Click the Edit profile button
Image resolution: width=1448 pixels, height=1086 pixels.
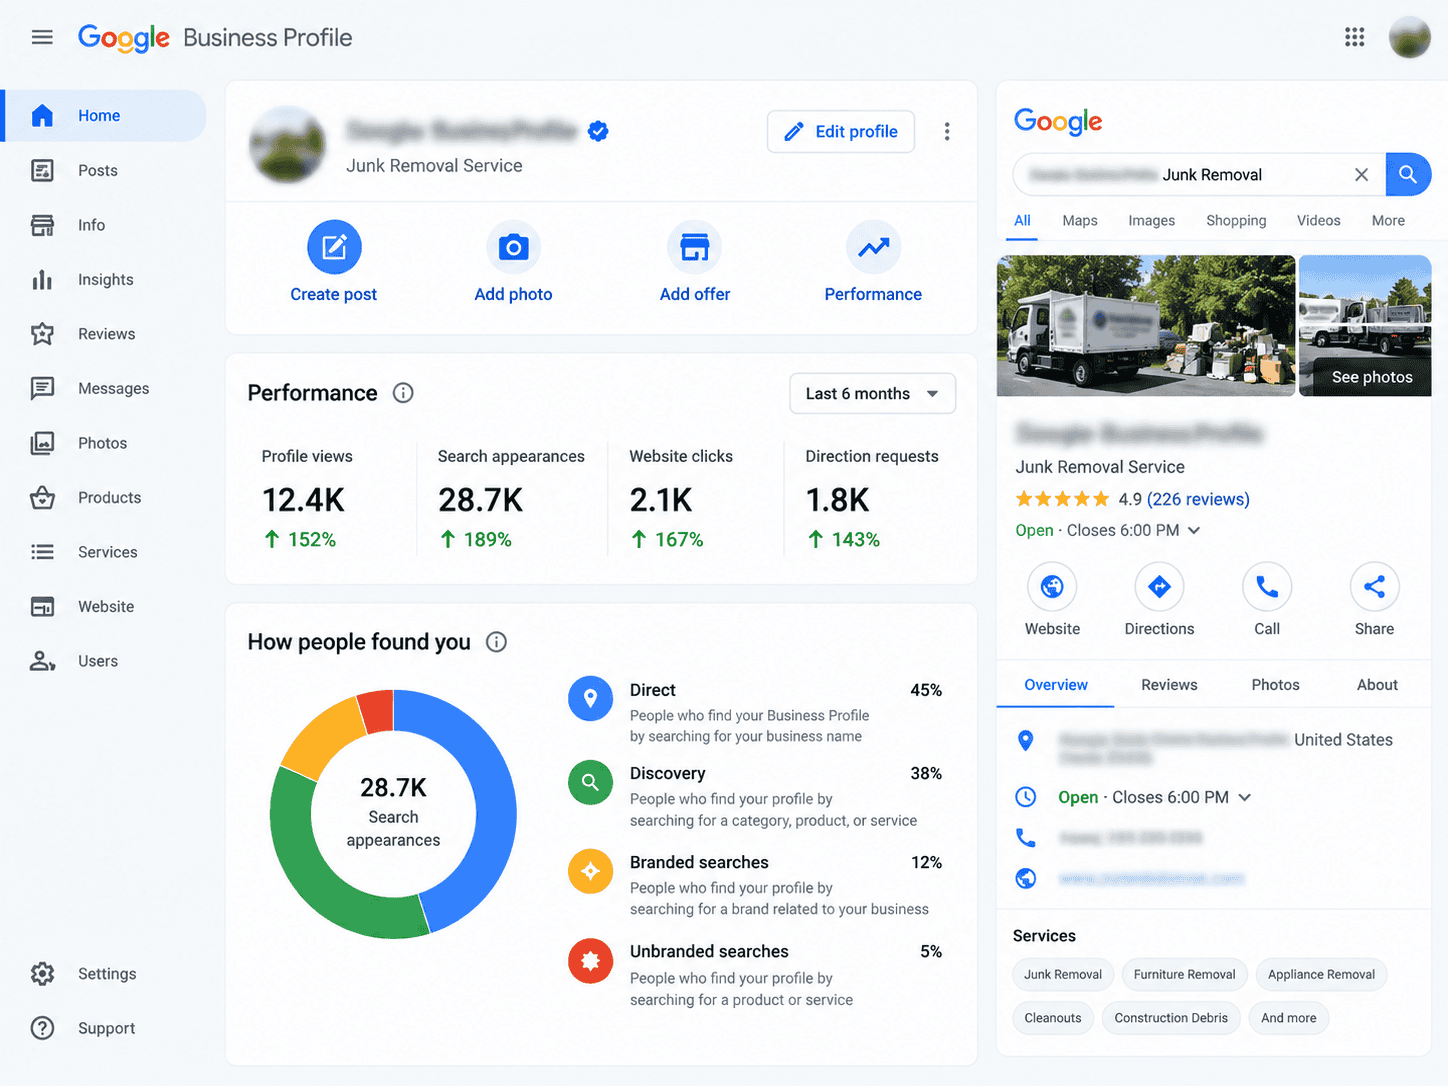(x=841, y=131)
